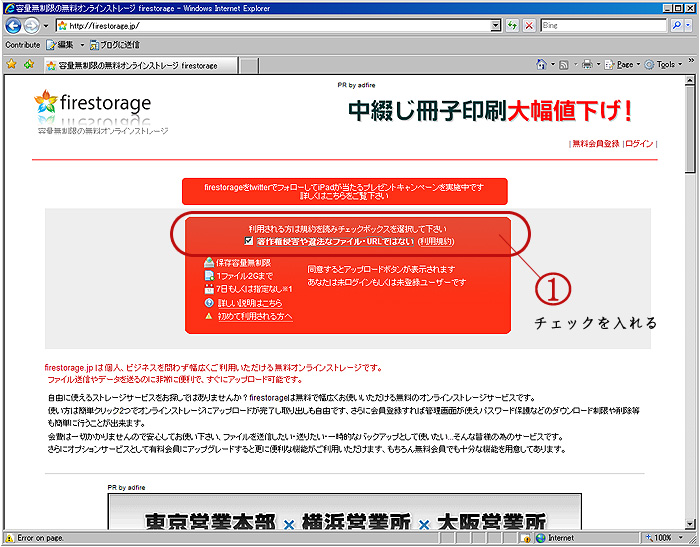
Task: Click the warning icon beside 初めて利用される方へ
Action: click(x=208, y=316)
